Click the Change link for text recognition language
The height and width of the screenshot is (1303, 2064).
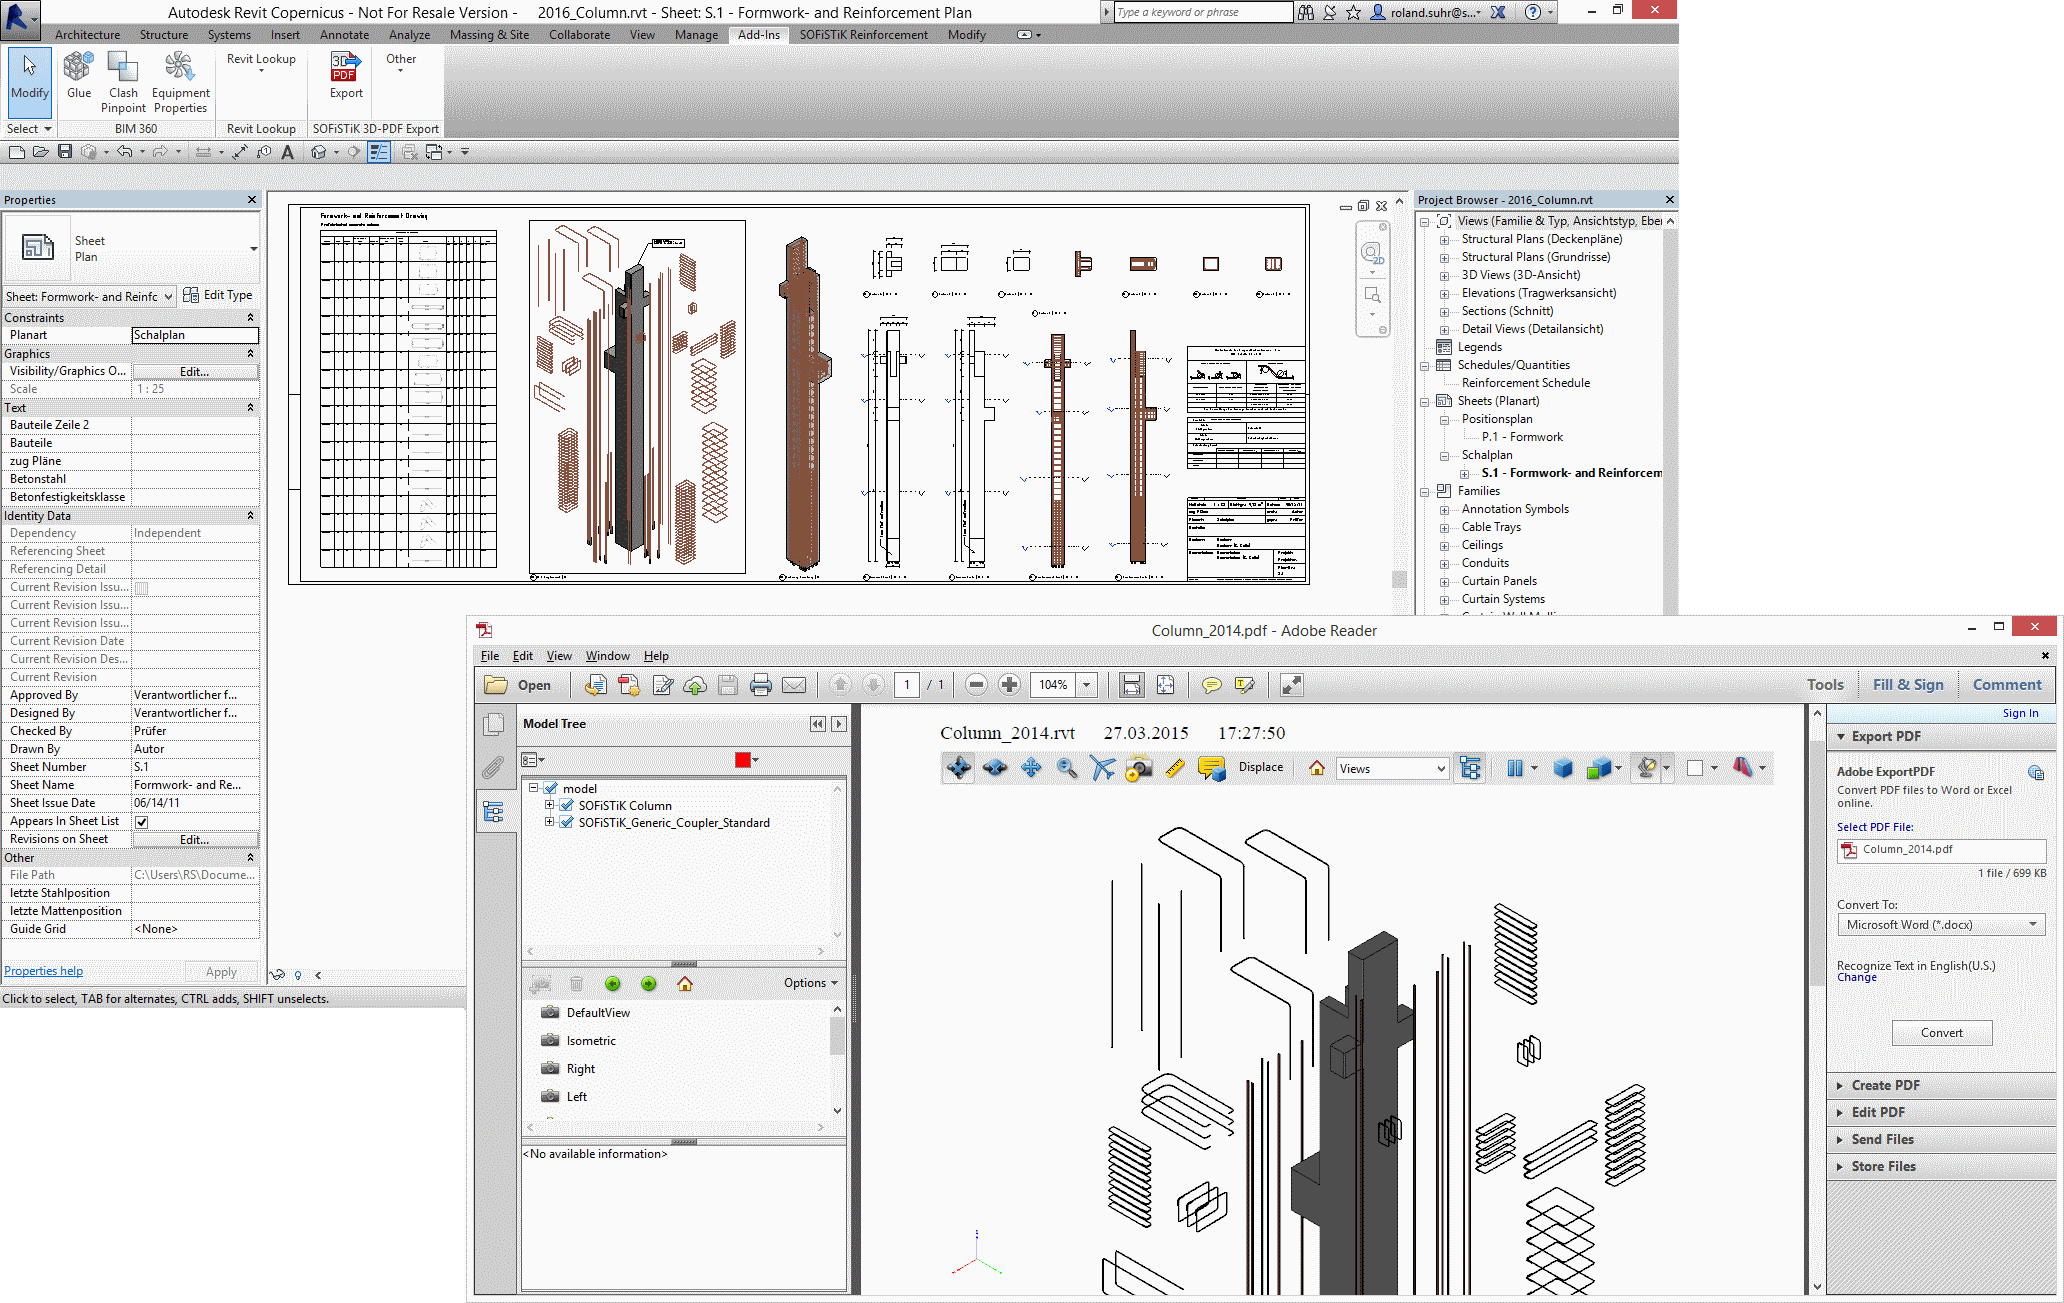(1857, 977)
